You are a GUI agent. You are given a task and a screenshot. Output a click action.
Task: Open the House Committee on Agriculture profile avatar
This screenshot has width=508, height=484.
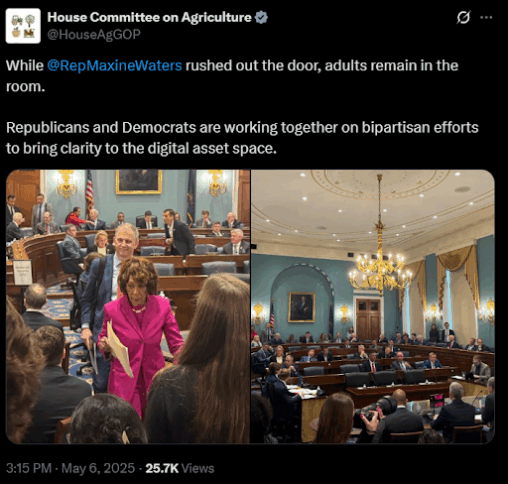click(23, 26)
